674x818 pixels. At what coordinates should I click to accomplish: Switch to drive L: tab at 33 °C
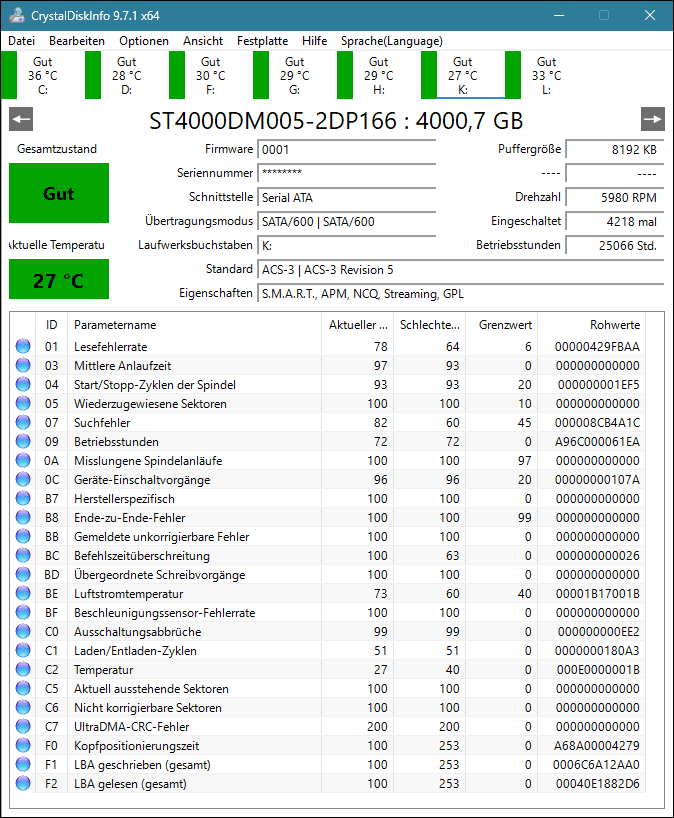coord(546,75)
